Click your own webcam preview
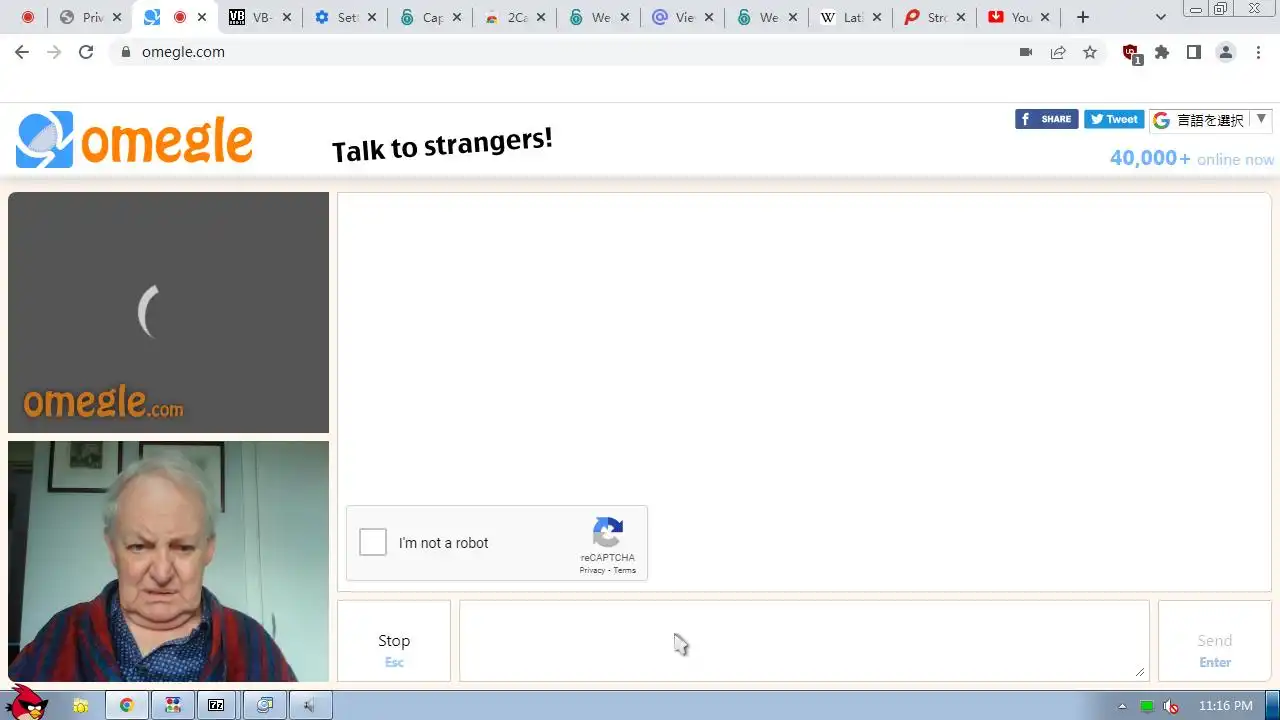This screenshot has height=720, width=1280. point(168,561)
